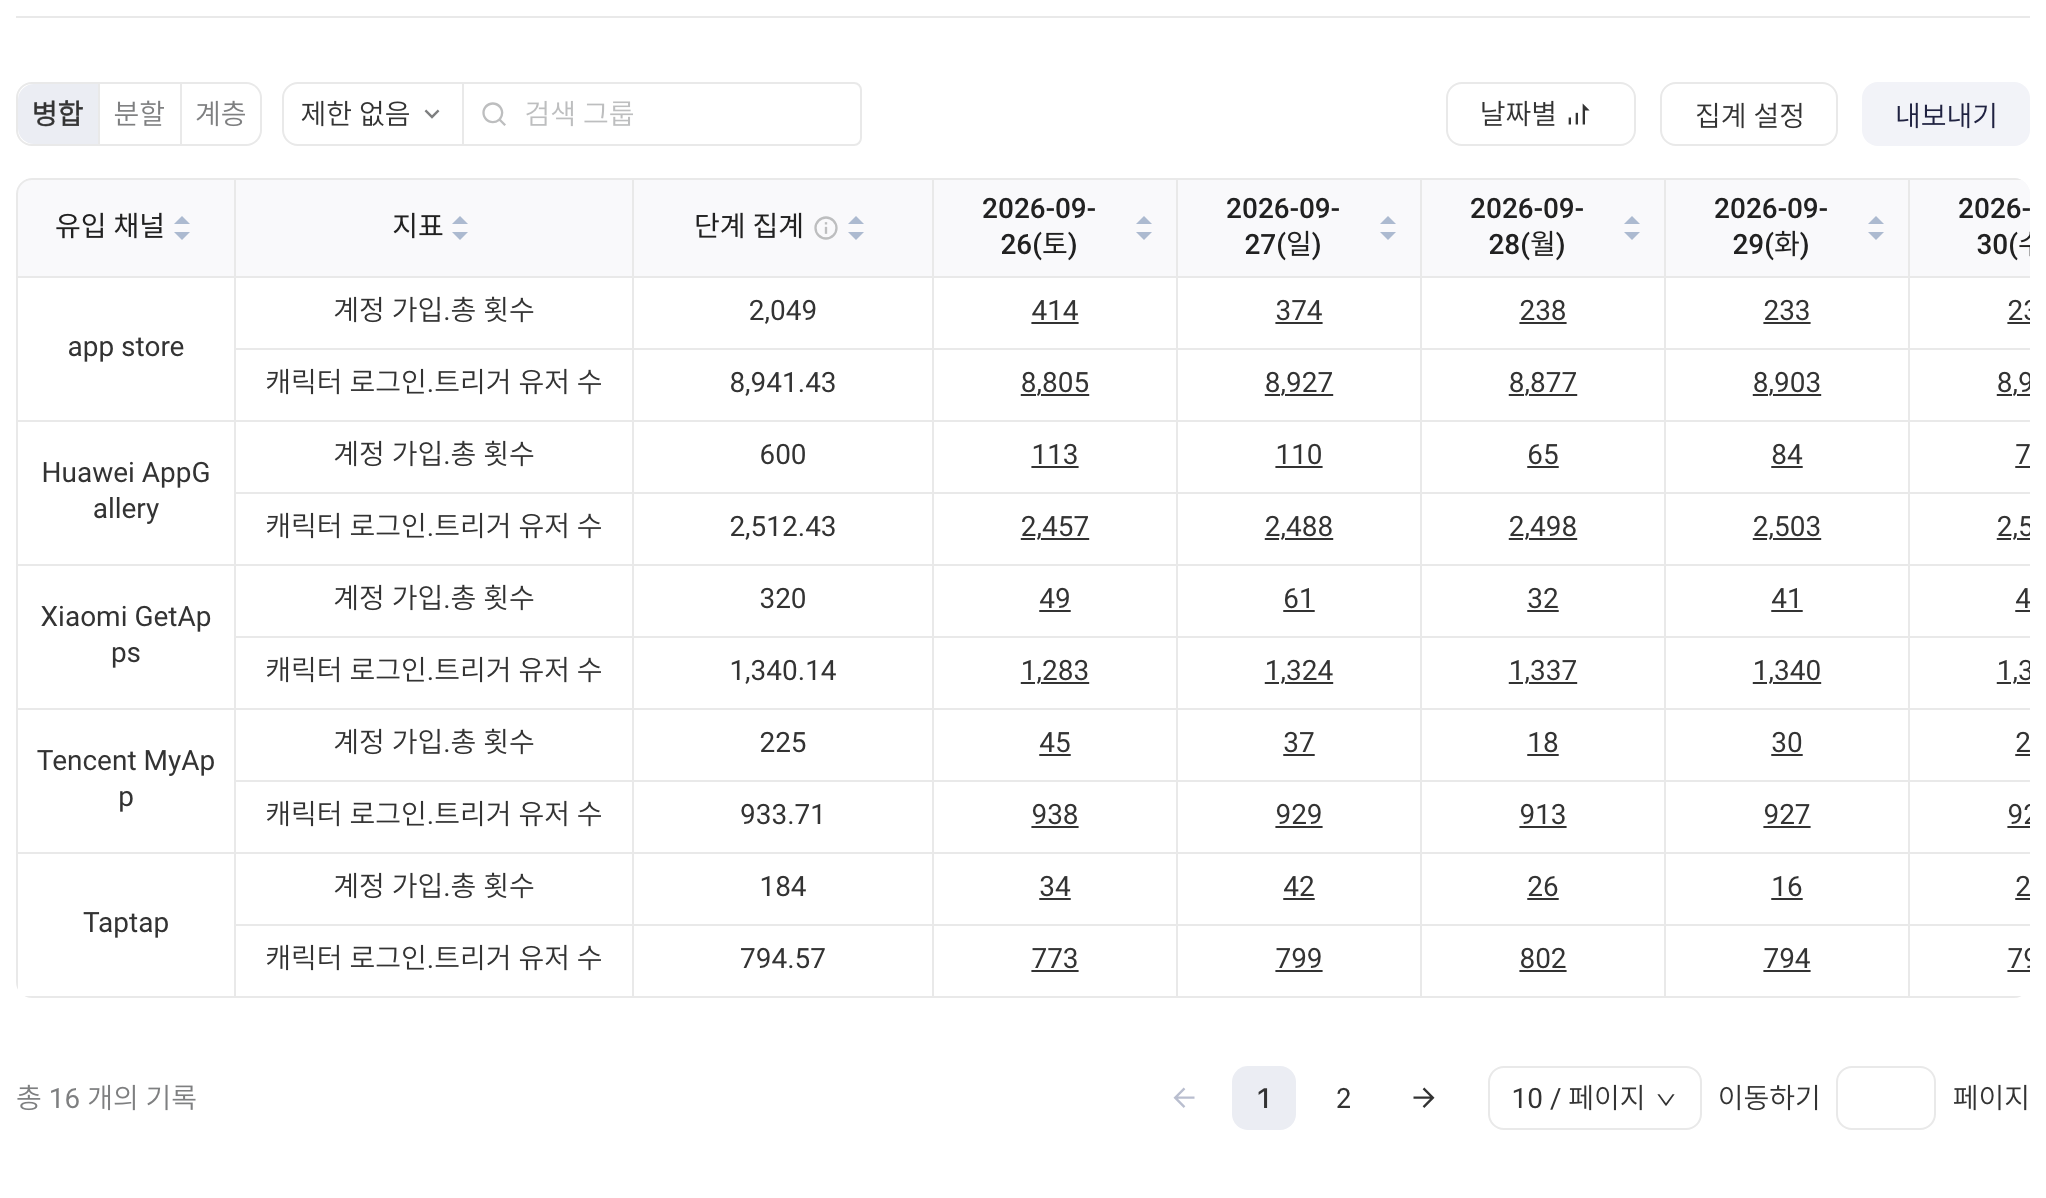Click the Taptap channel cell
2046x1198 pixels.
126,924
